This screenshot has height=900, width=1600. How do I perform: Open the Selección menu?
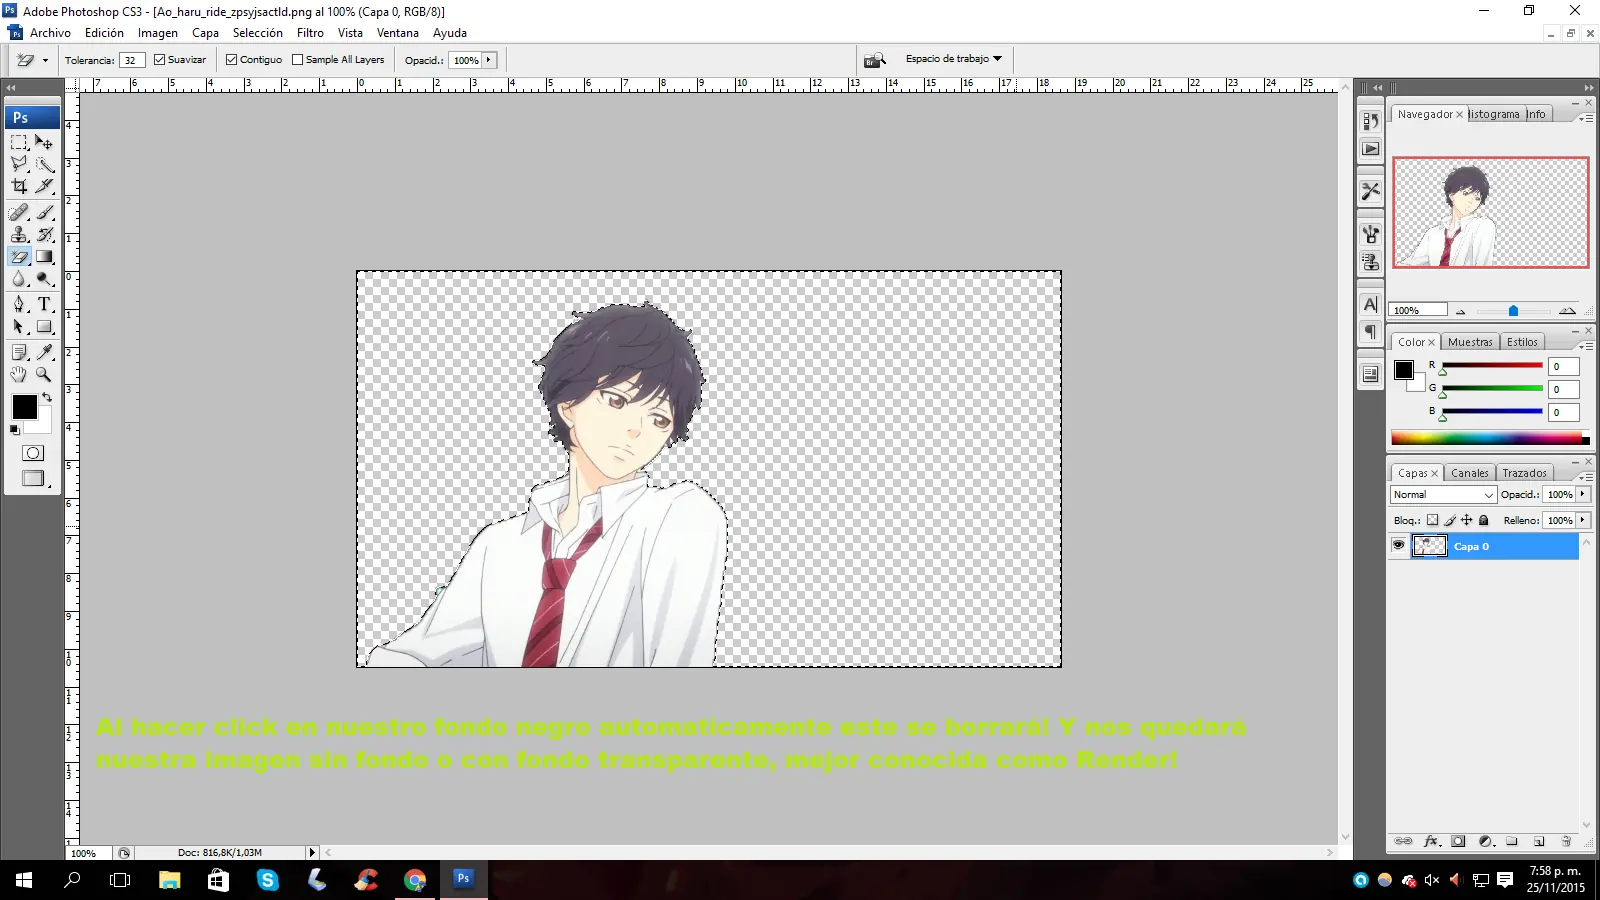[257, 33]
